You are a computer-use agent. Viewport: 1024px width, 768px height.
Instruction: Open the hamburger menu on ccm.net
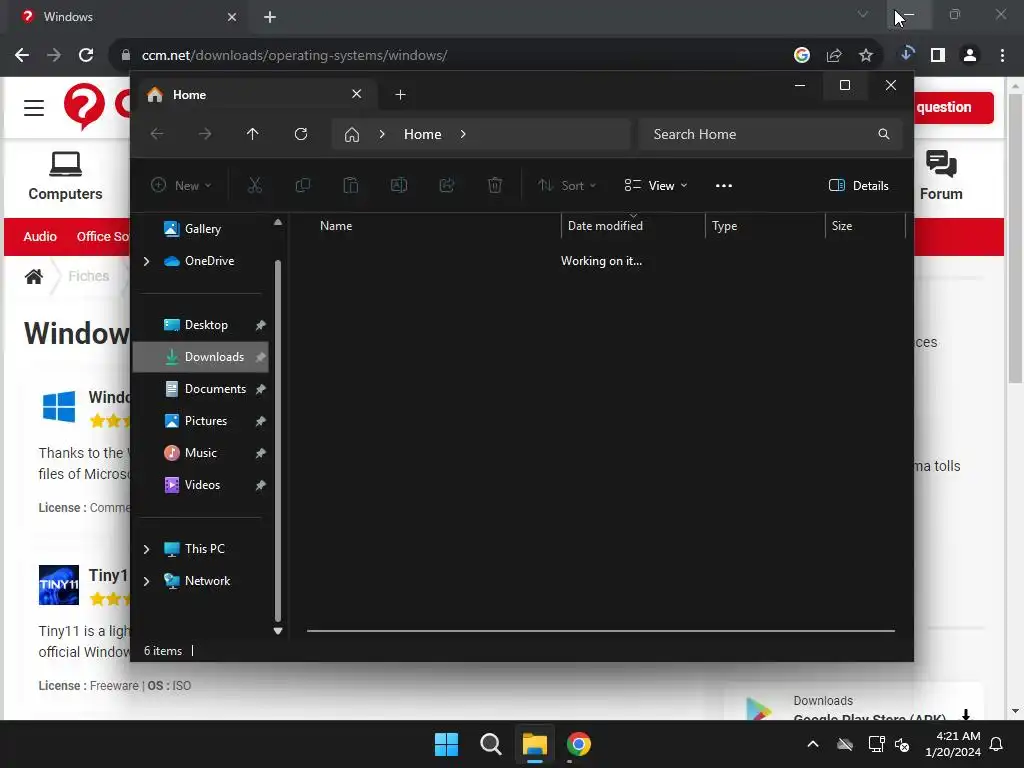34,108
